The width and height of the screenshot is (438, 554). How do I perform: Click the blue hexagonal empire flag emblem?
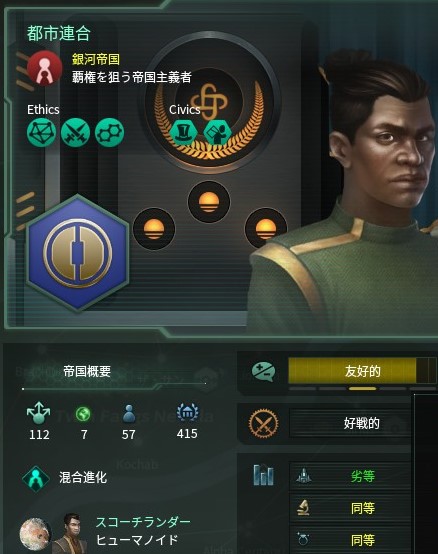78,253
